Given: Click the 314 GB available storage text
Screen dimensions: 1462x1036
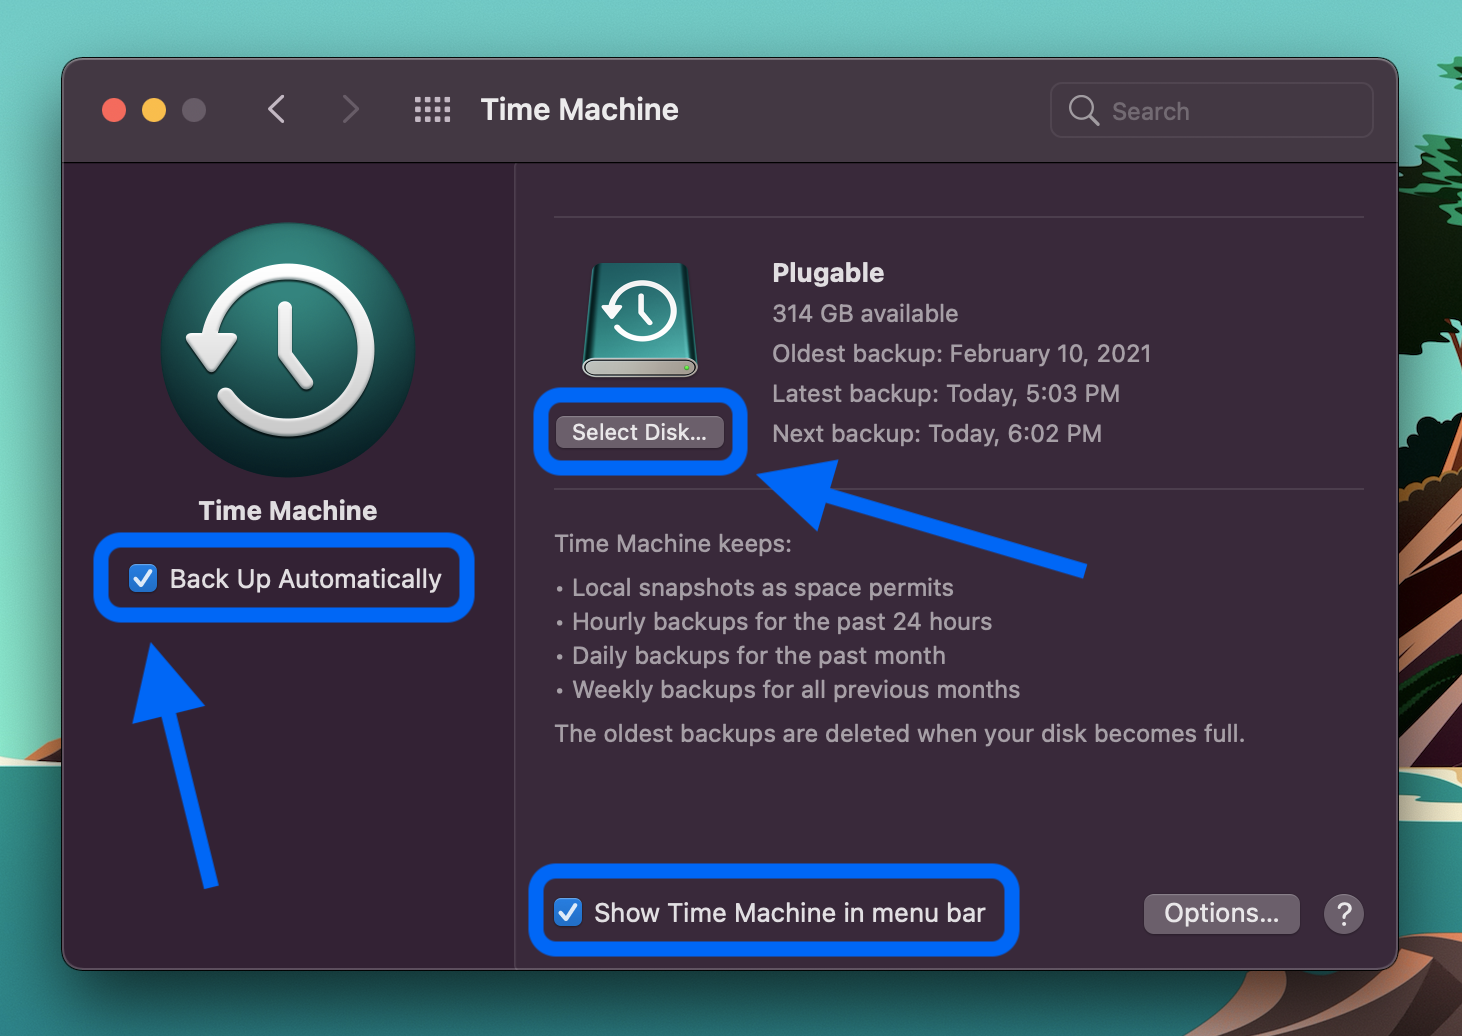Looking at the screenshot, I should [864, 313].
